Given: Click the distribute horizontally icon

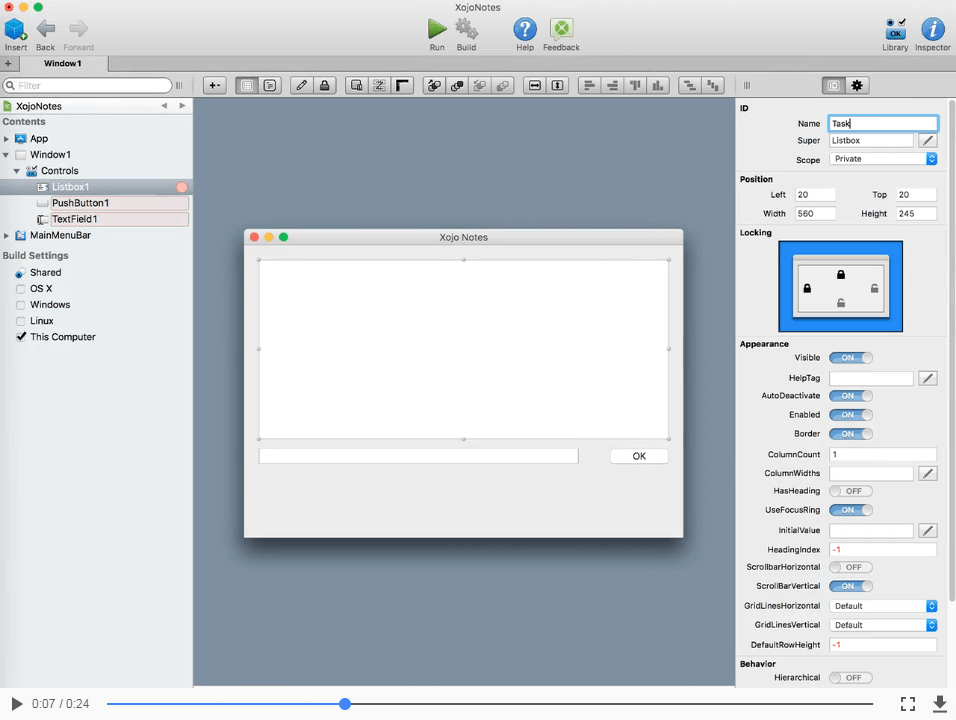Looking at the screenshot, I should click(x=690, y=85).
